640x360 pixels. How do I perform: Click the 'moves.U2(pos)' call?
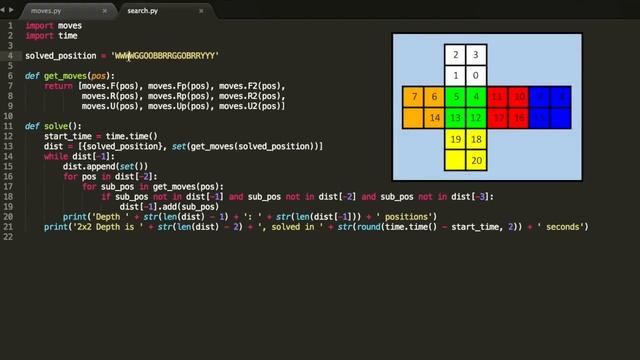pyautogui.click(x=250, y=106)
